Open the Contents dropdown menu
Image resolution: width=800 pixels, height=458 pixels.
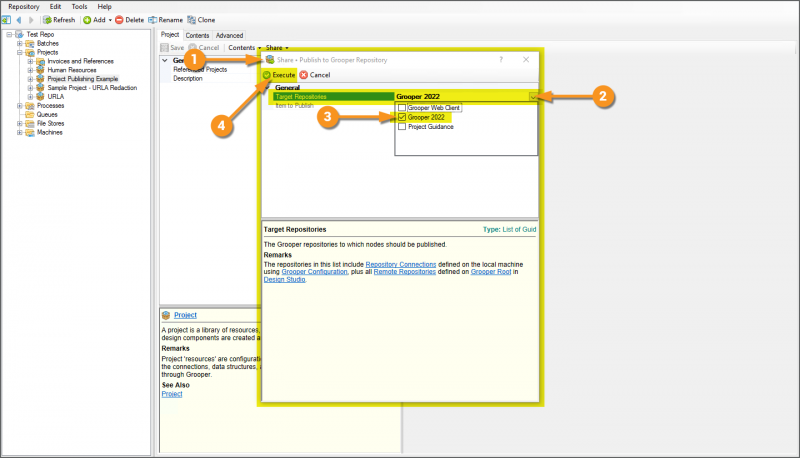coord(244,47)
